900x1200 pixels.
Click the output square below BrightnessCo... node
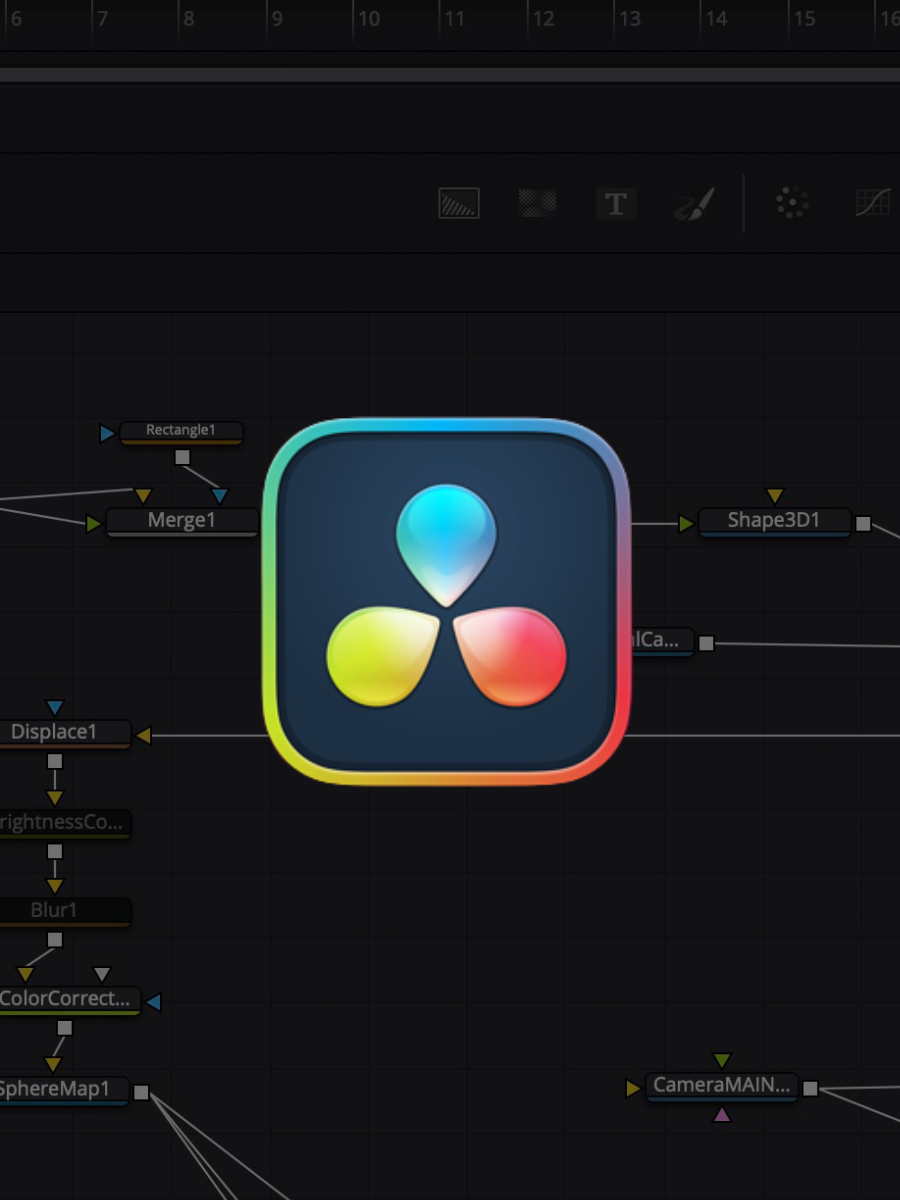tap(55, 851)
